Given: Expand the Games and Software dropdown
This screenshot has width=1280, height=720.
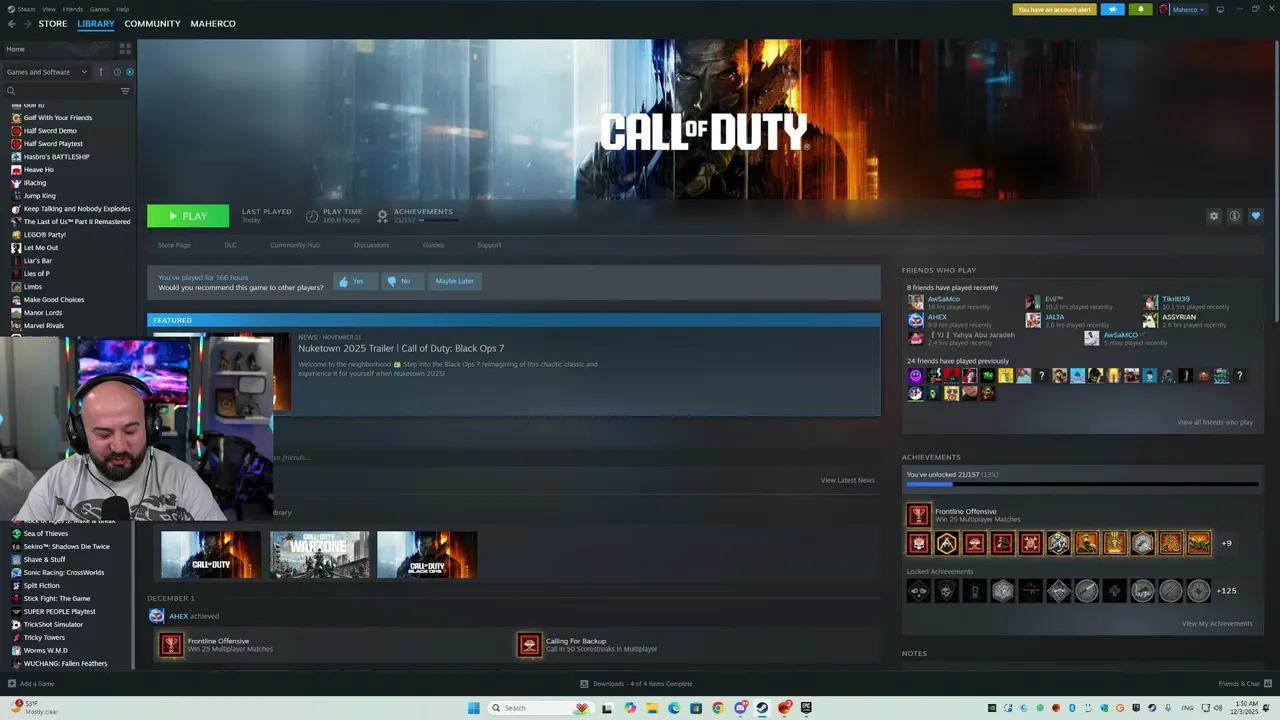Looking at the screenshot, I should coord(47,72).
